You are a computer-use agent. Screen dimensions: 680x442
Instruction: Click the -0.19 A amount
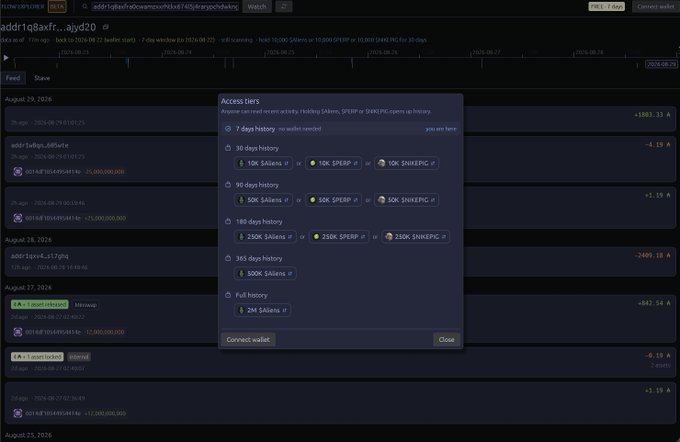click(x=657, y=355)
